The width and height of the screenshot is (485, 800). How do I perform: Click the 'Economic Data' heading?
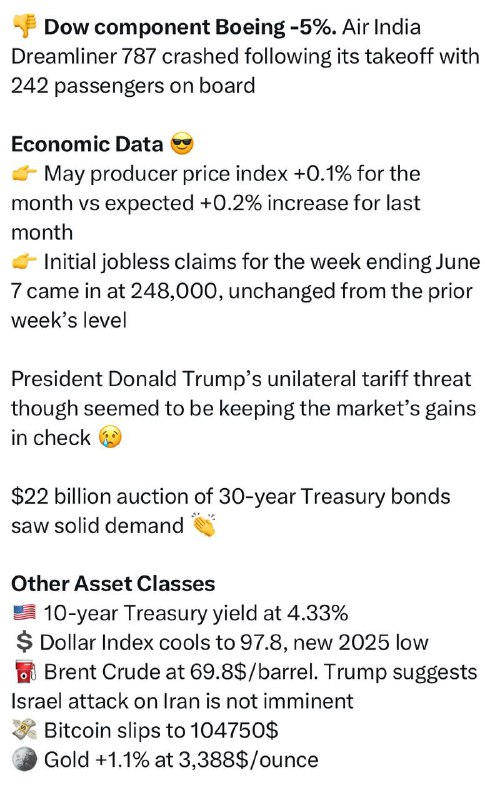coord(87,144)
